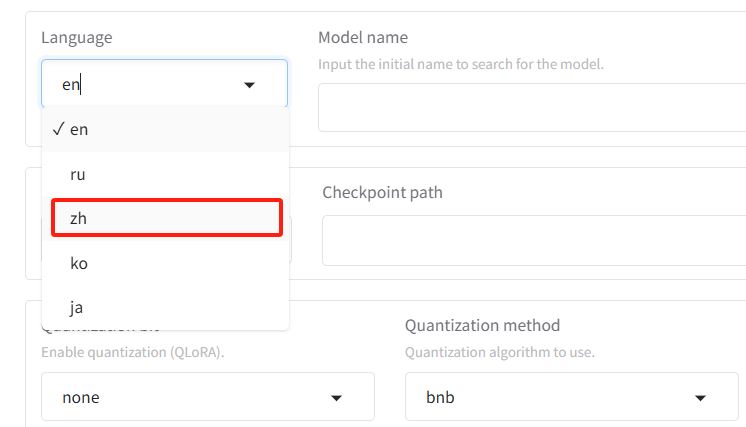Screen dimensions: 746x427
Task: Click into the Checkpoint path input box
Action: (534, 240)
